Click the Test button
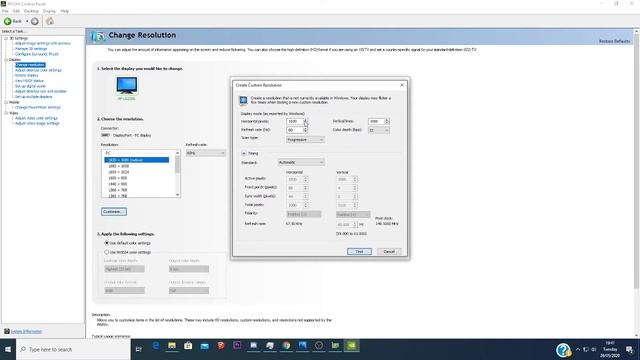The width and height of the screenshot is (640, 360). [359, 251]
